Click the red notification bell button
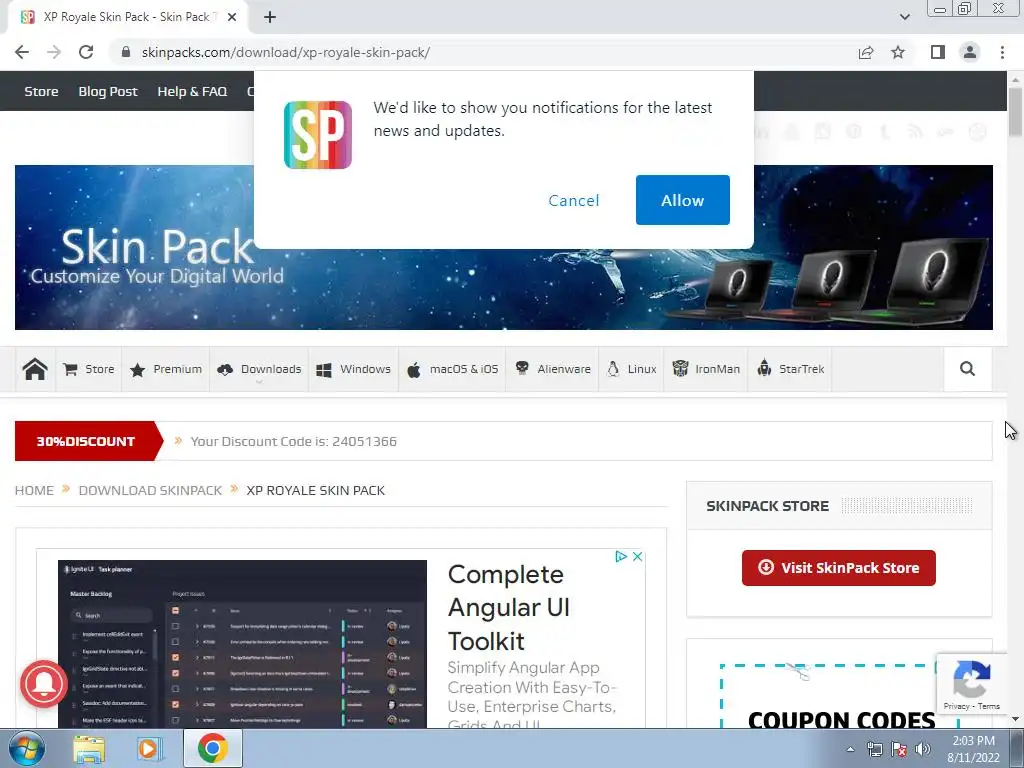Screen dimensions: 1024x768 click(x=44, y=684)
